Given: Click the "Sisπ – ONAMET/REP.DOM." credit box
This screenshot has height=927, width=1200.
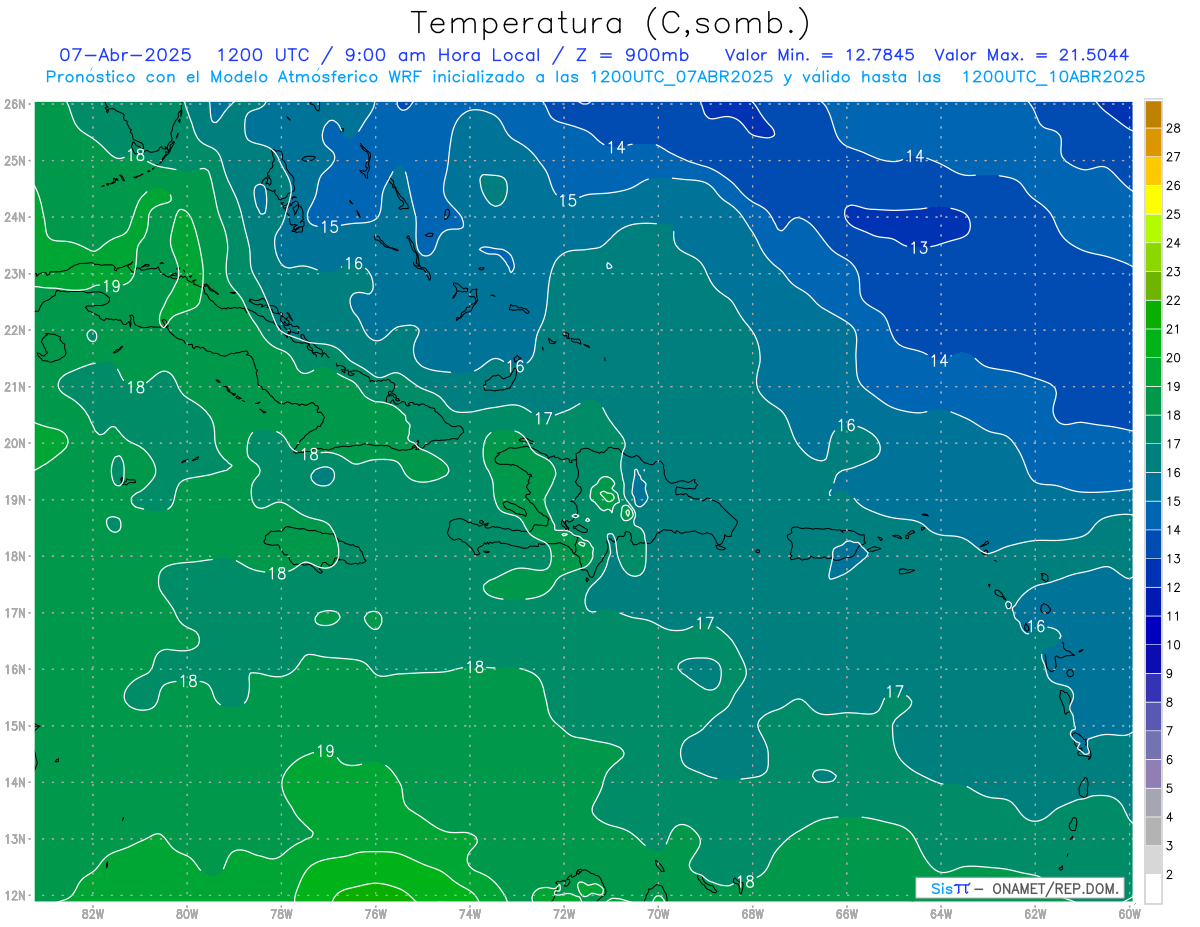Looking at the screenshot, I should click(1020, 888).
